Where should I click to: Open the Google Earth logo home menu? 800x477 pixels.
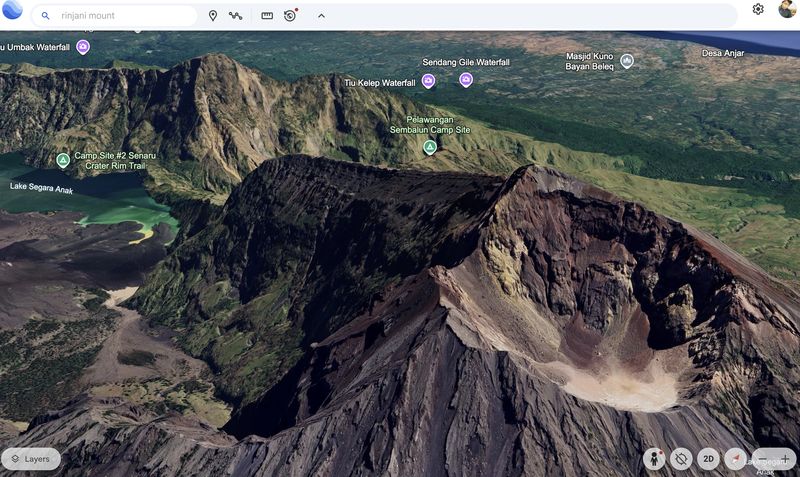(12, 9)
